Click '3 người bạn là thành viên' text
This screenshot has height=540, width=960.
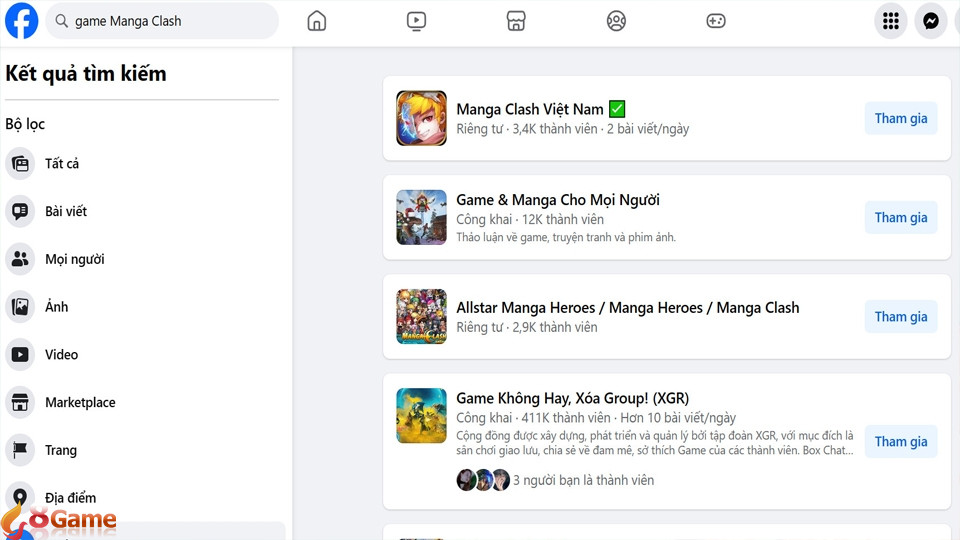(583, 481)
